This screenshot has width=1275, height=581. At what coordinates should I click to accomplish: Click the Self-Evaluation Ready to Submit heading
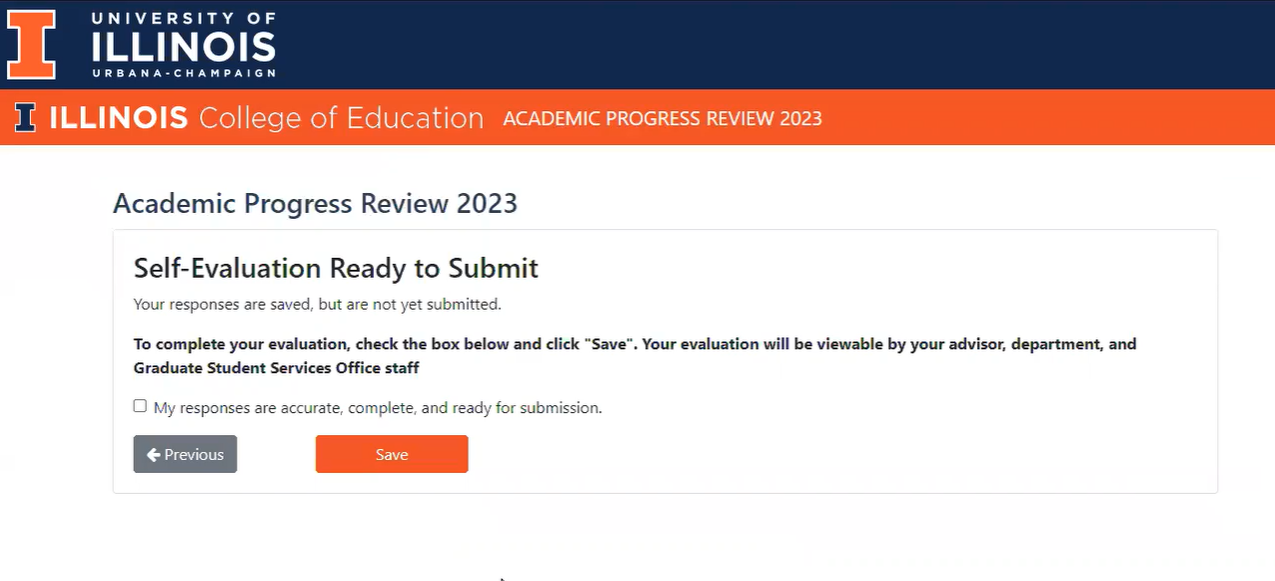pyautogui.click(x=336, y=268)
